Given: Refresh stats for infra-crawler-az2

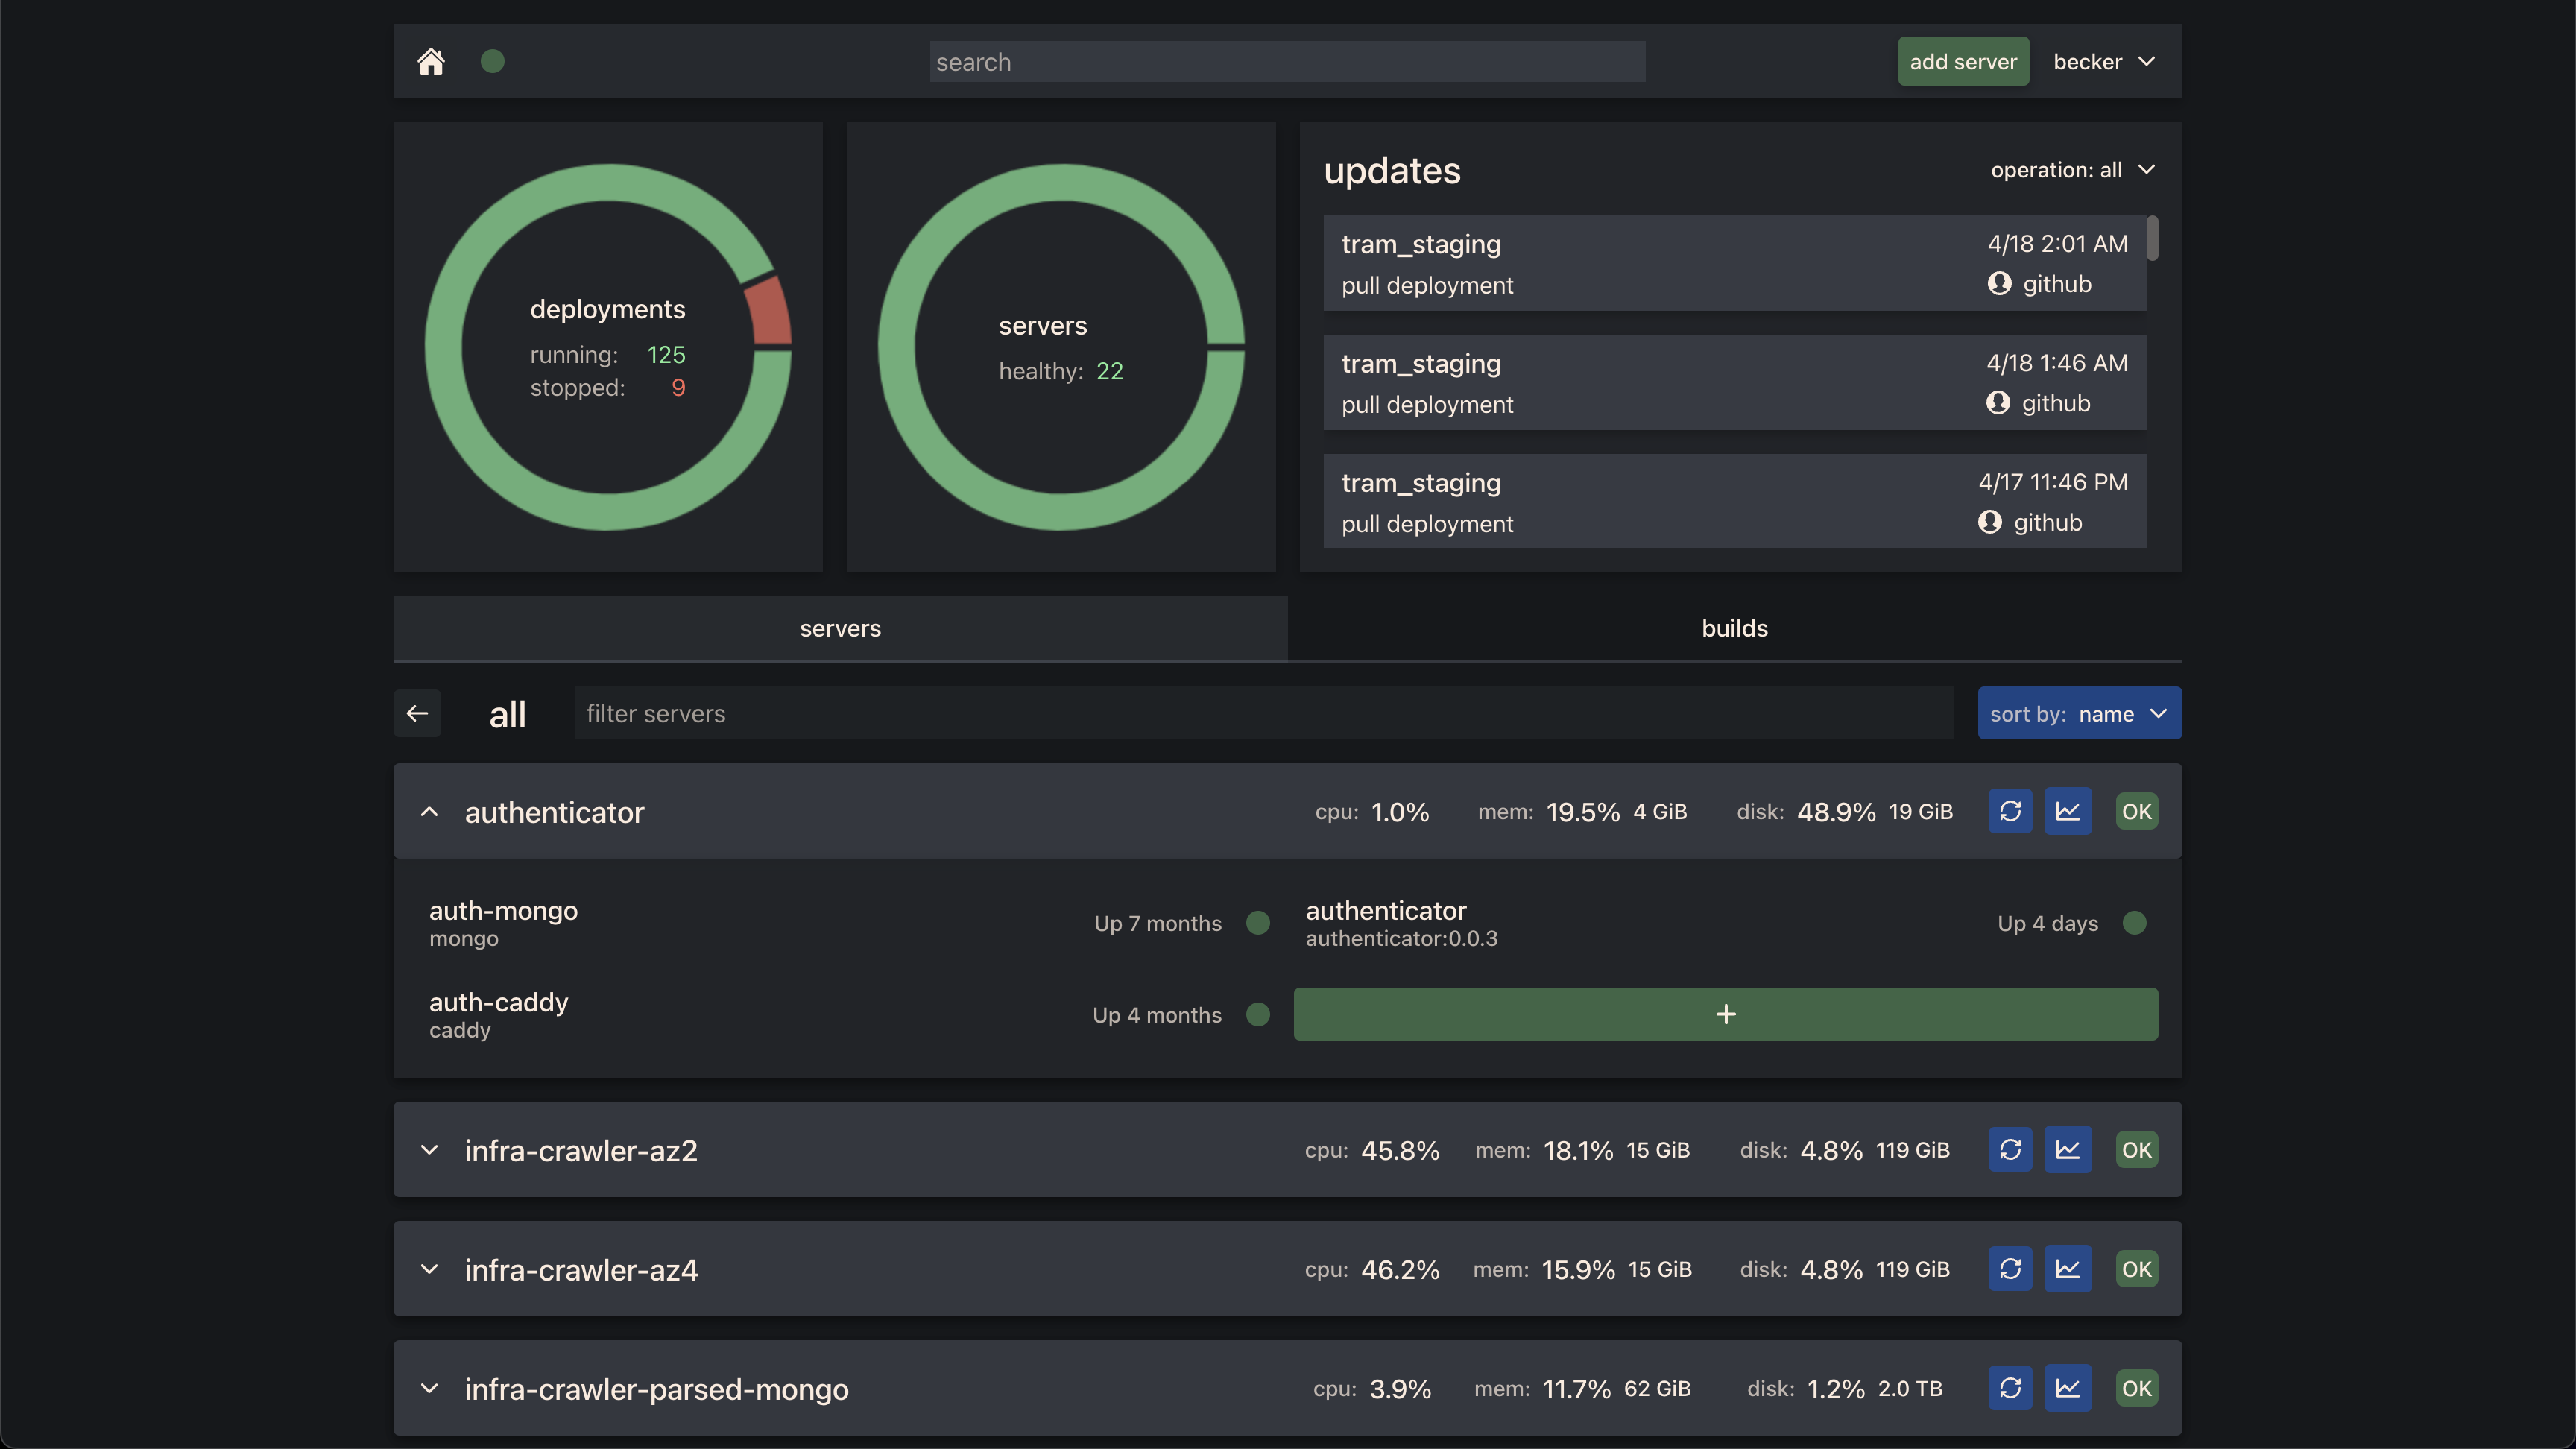Looking at the screenshot, I should click(x=2010, y=1150).
